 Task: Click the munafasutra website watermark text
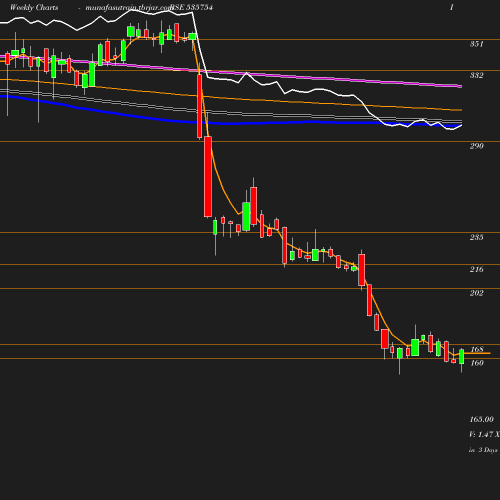[129, 8]
